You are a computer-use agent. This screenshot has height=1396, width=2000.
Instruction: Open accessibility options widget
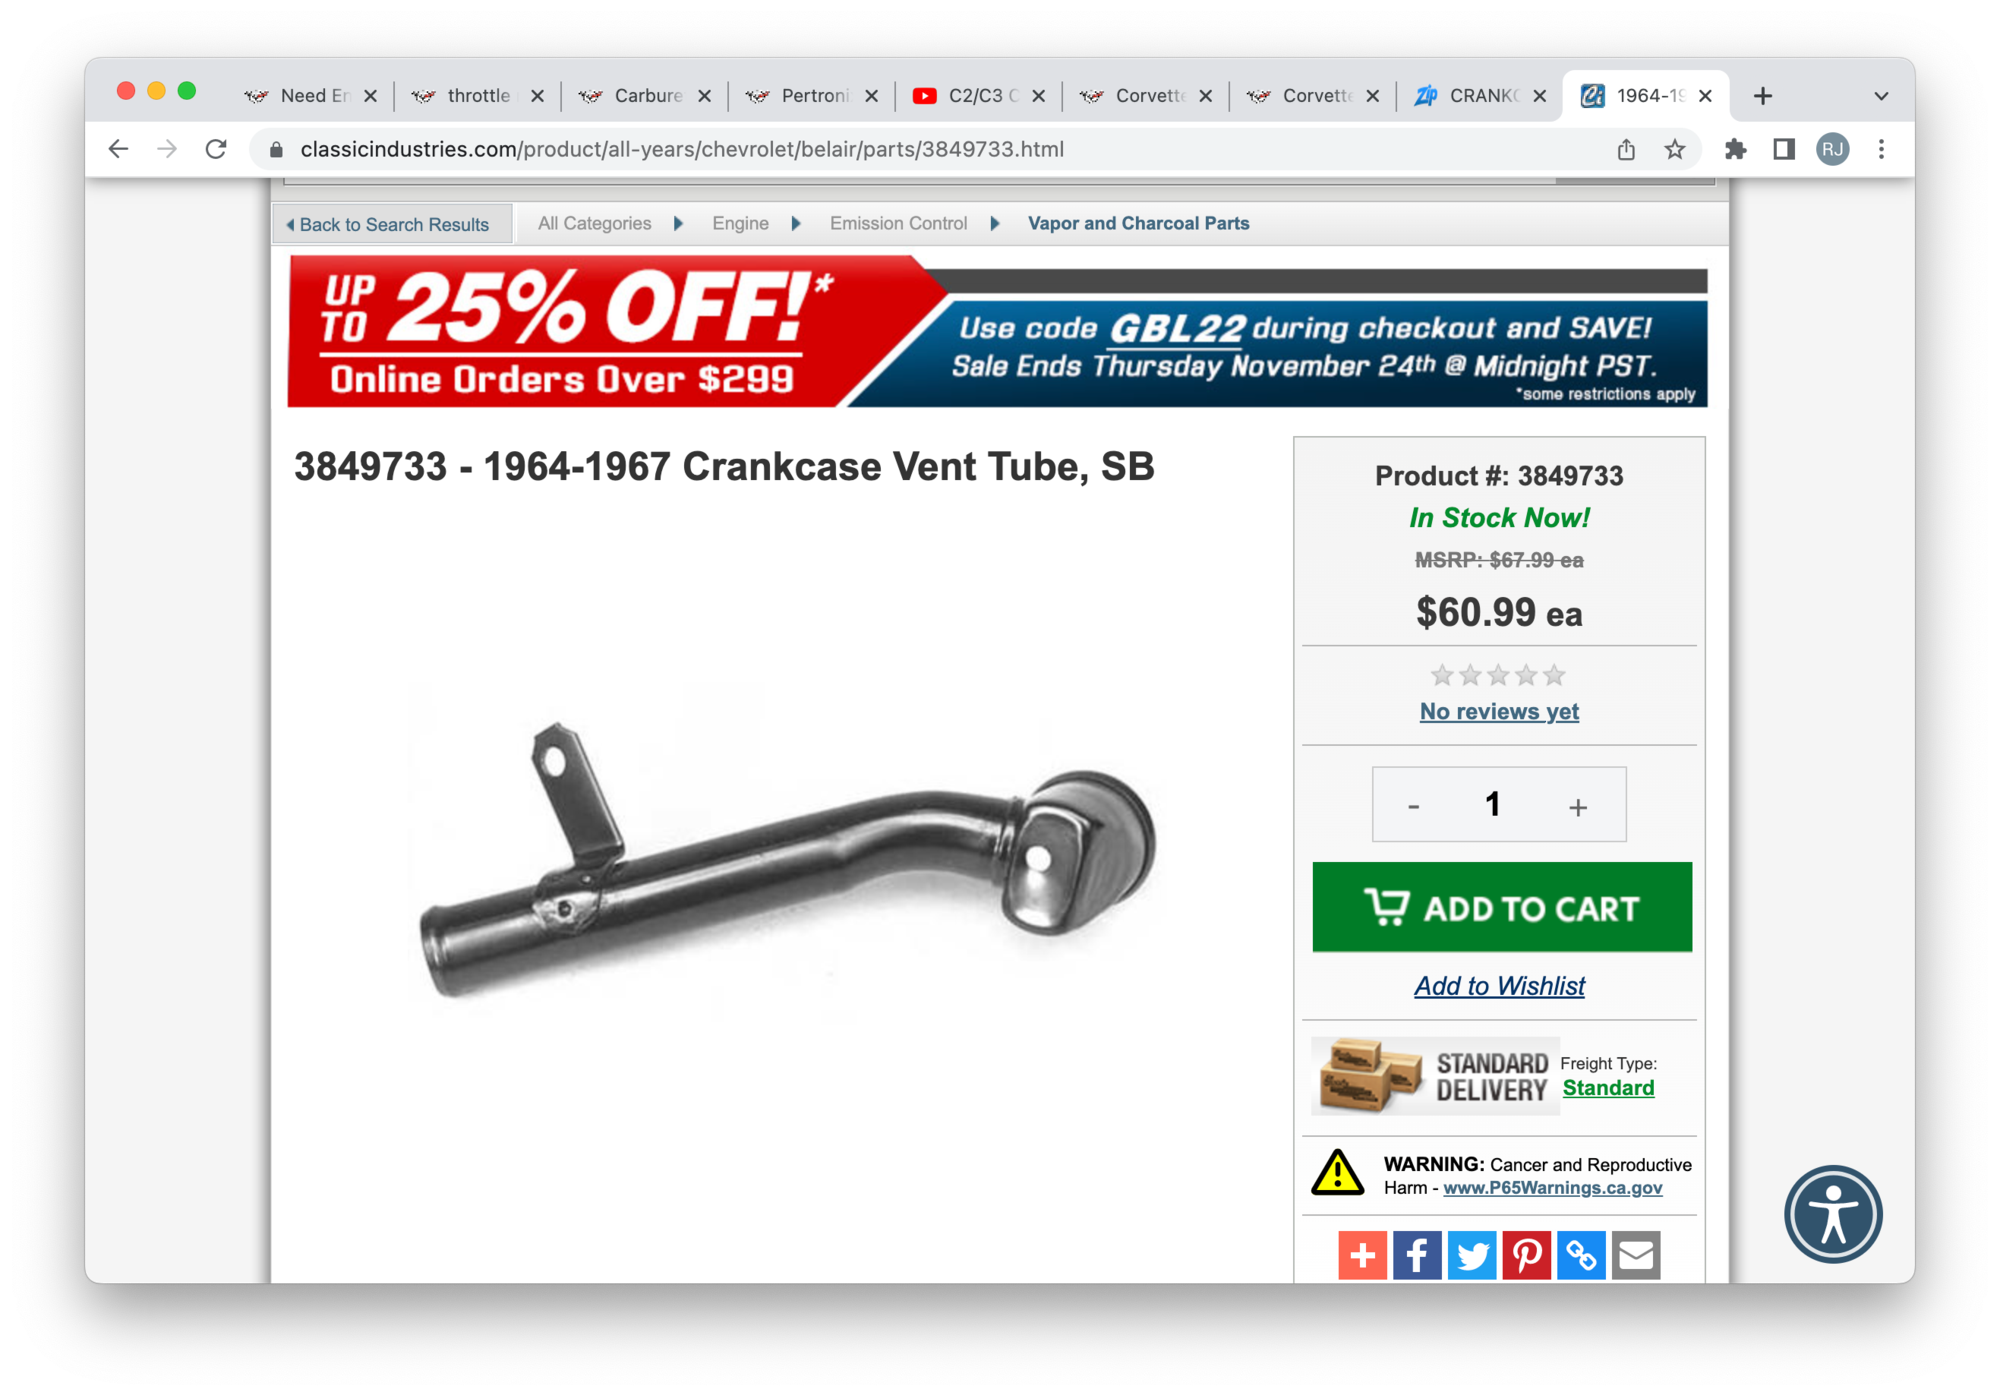coord(1833,1214)
